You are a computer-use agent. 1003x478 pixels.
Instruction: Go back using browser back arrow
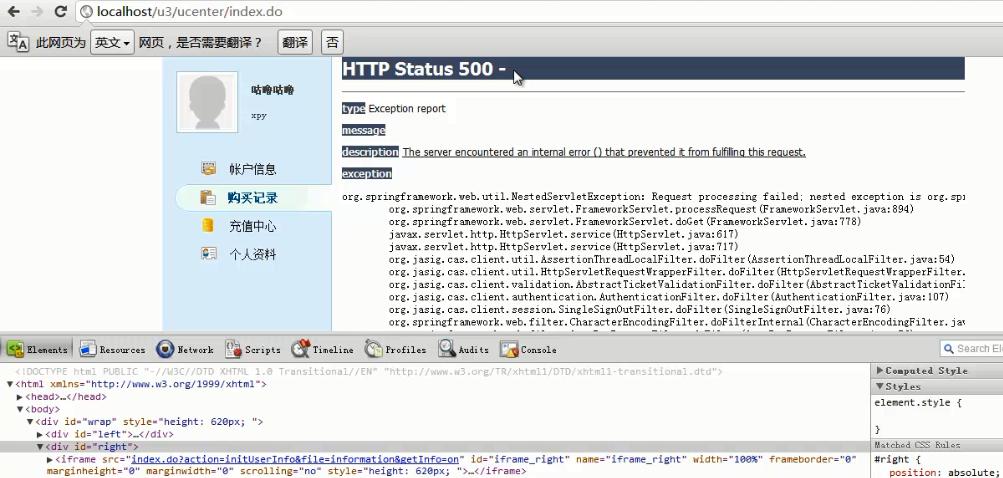point(12,12)
